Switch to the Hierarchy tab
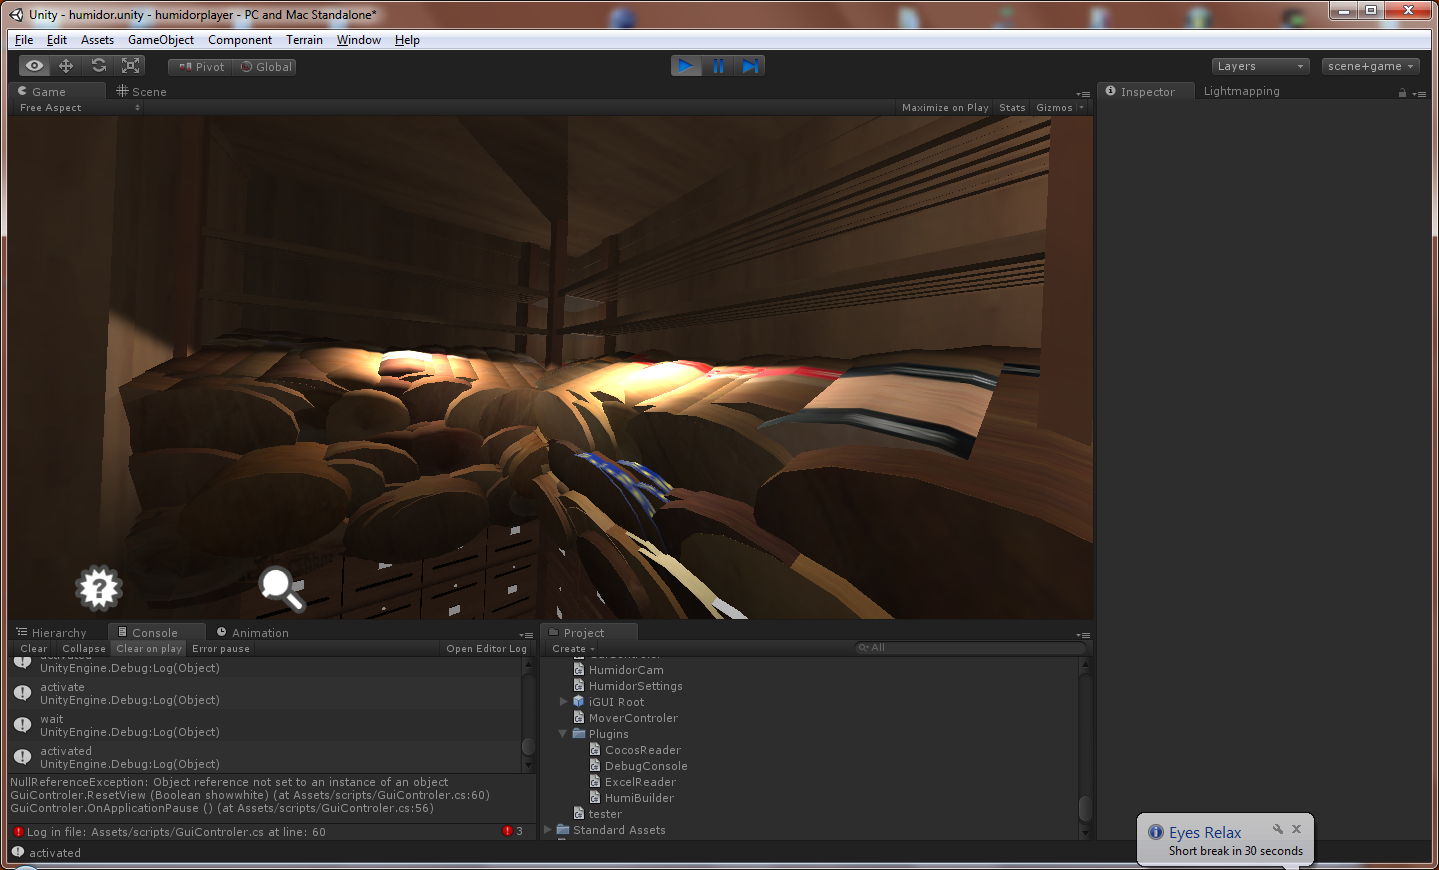Screen dimensions: 1439x870 pos(52,633)
